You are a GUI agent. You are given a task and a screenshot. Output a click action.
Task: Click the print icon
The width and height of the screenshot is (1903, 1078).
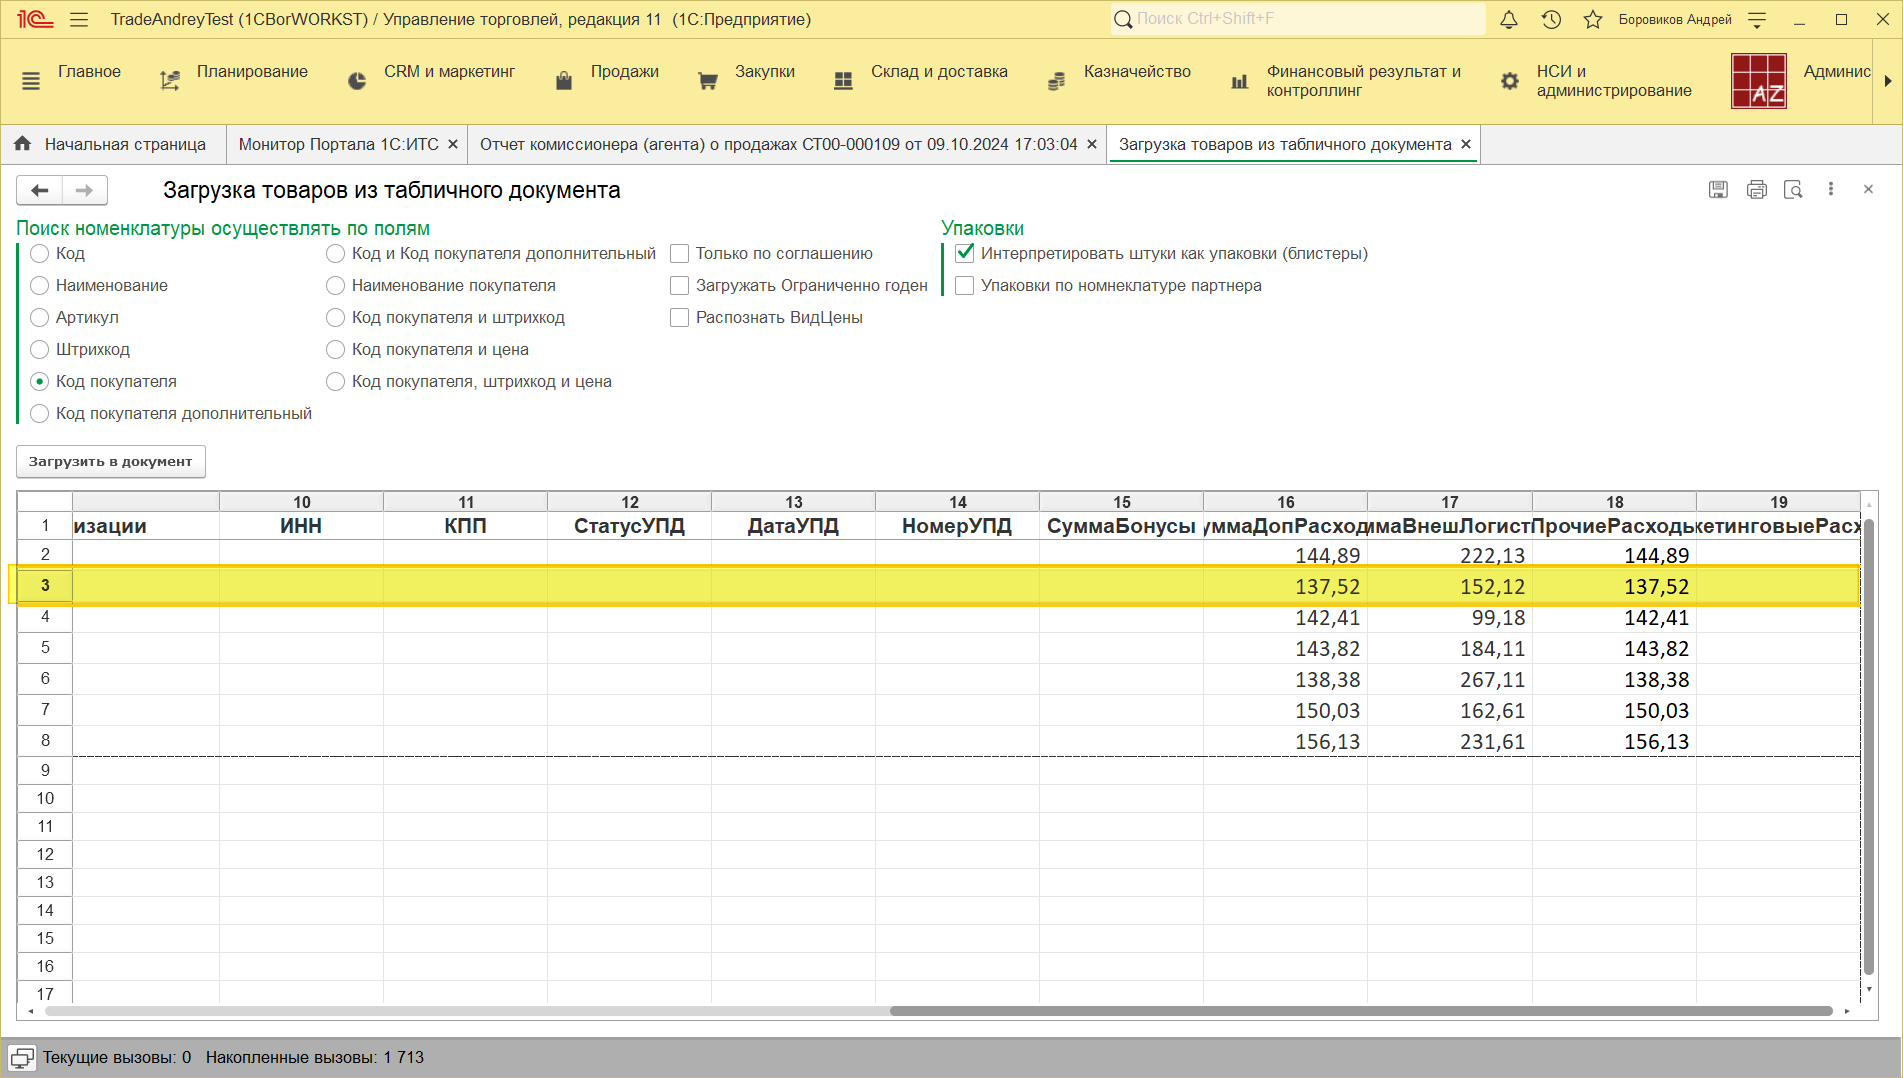1756,190
